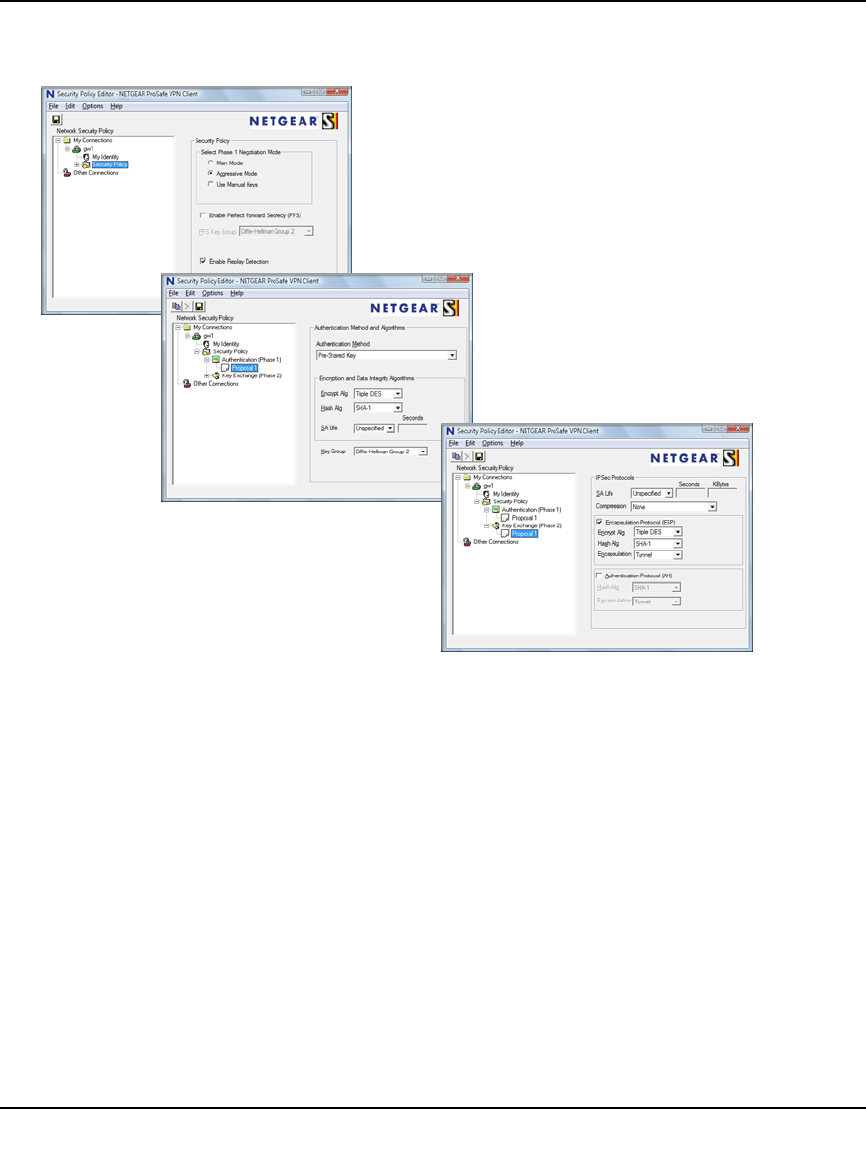Click Proposal 1 page icon under Authentication, IPSec window
866x1171 pixels.
[505, 518]
